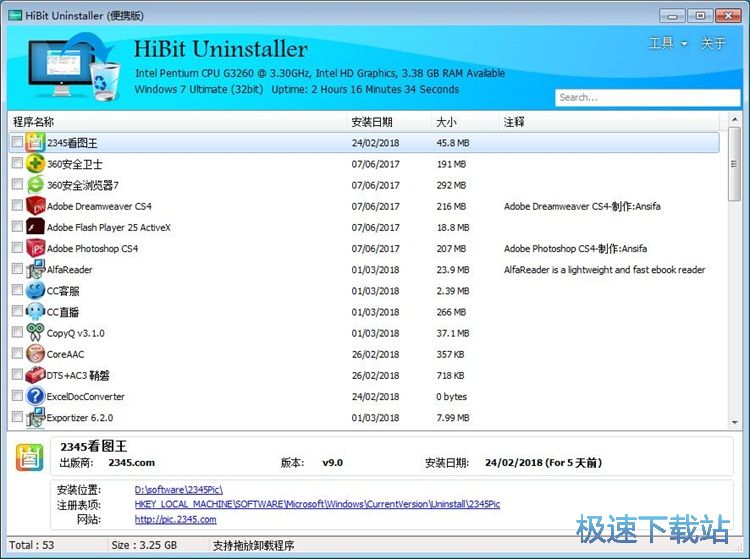Sort by 安装日期 column header

click(x=389, y=122)
